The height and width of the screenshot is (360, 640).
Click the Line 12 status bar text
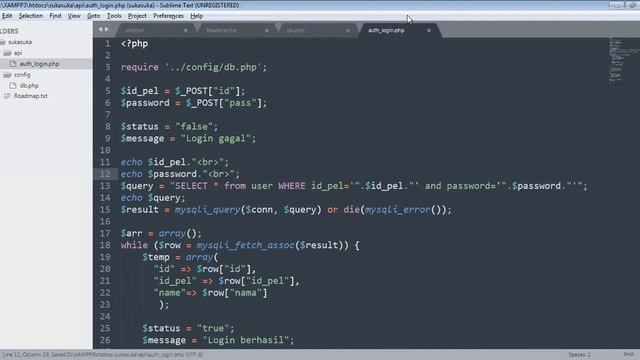pyautogui.click(x=102, y=355)
